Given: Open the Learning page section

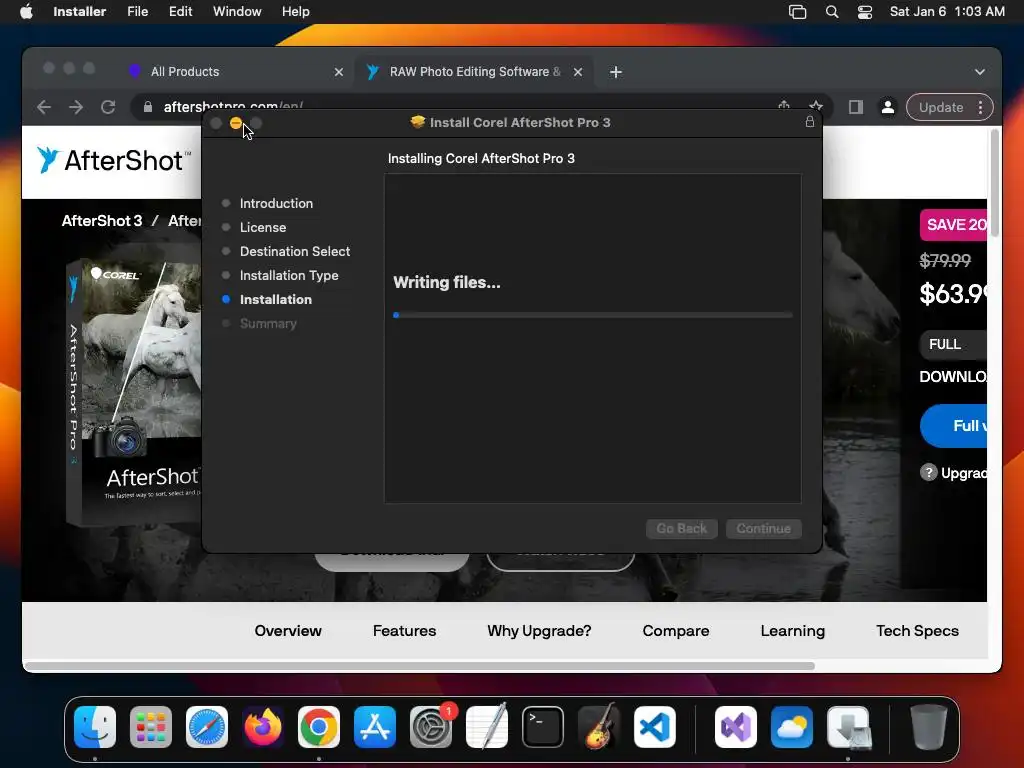Looking at the screenshot, I should (792, 631).
